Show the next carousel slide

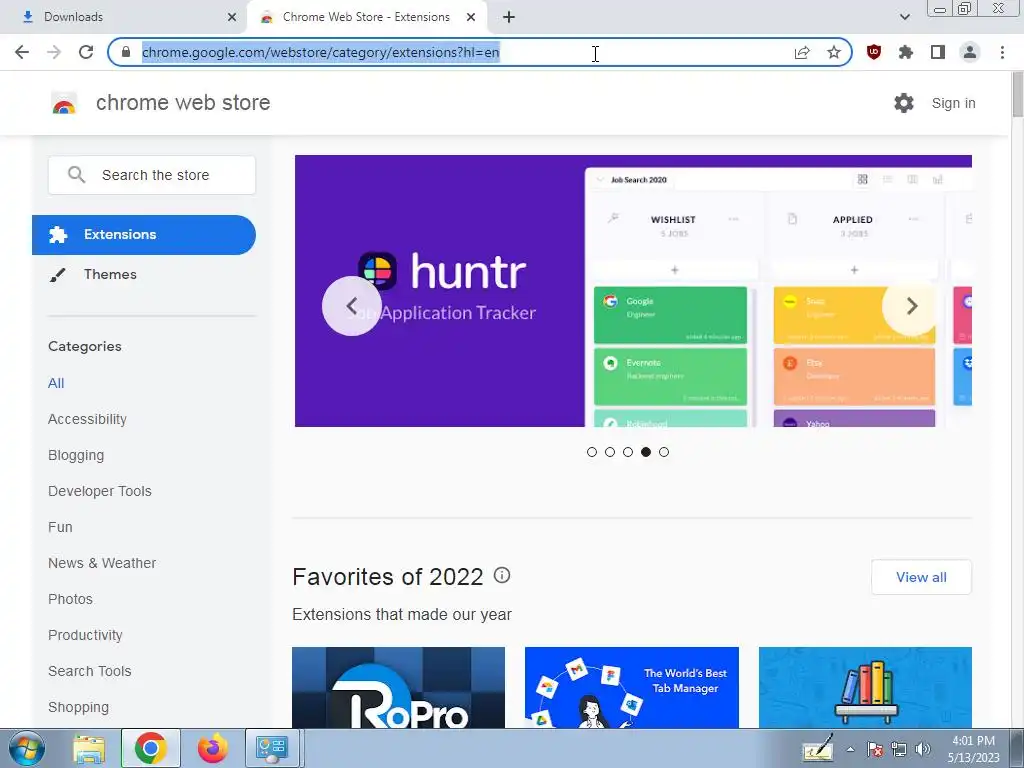912,306
